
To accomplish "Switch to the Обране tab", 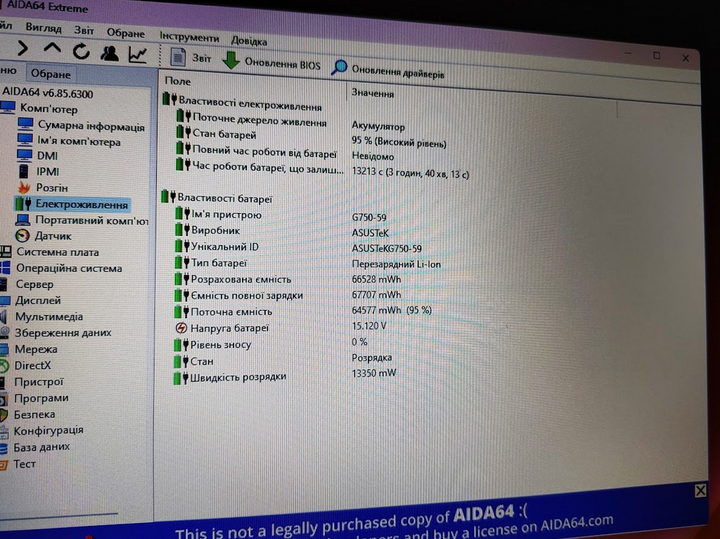I will point(51,74).
